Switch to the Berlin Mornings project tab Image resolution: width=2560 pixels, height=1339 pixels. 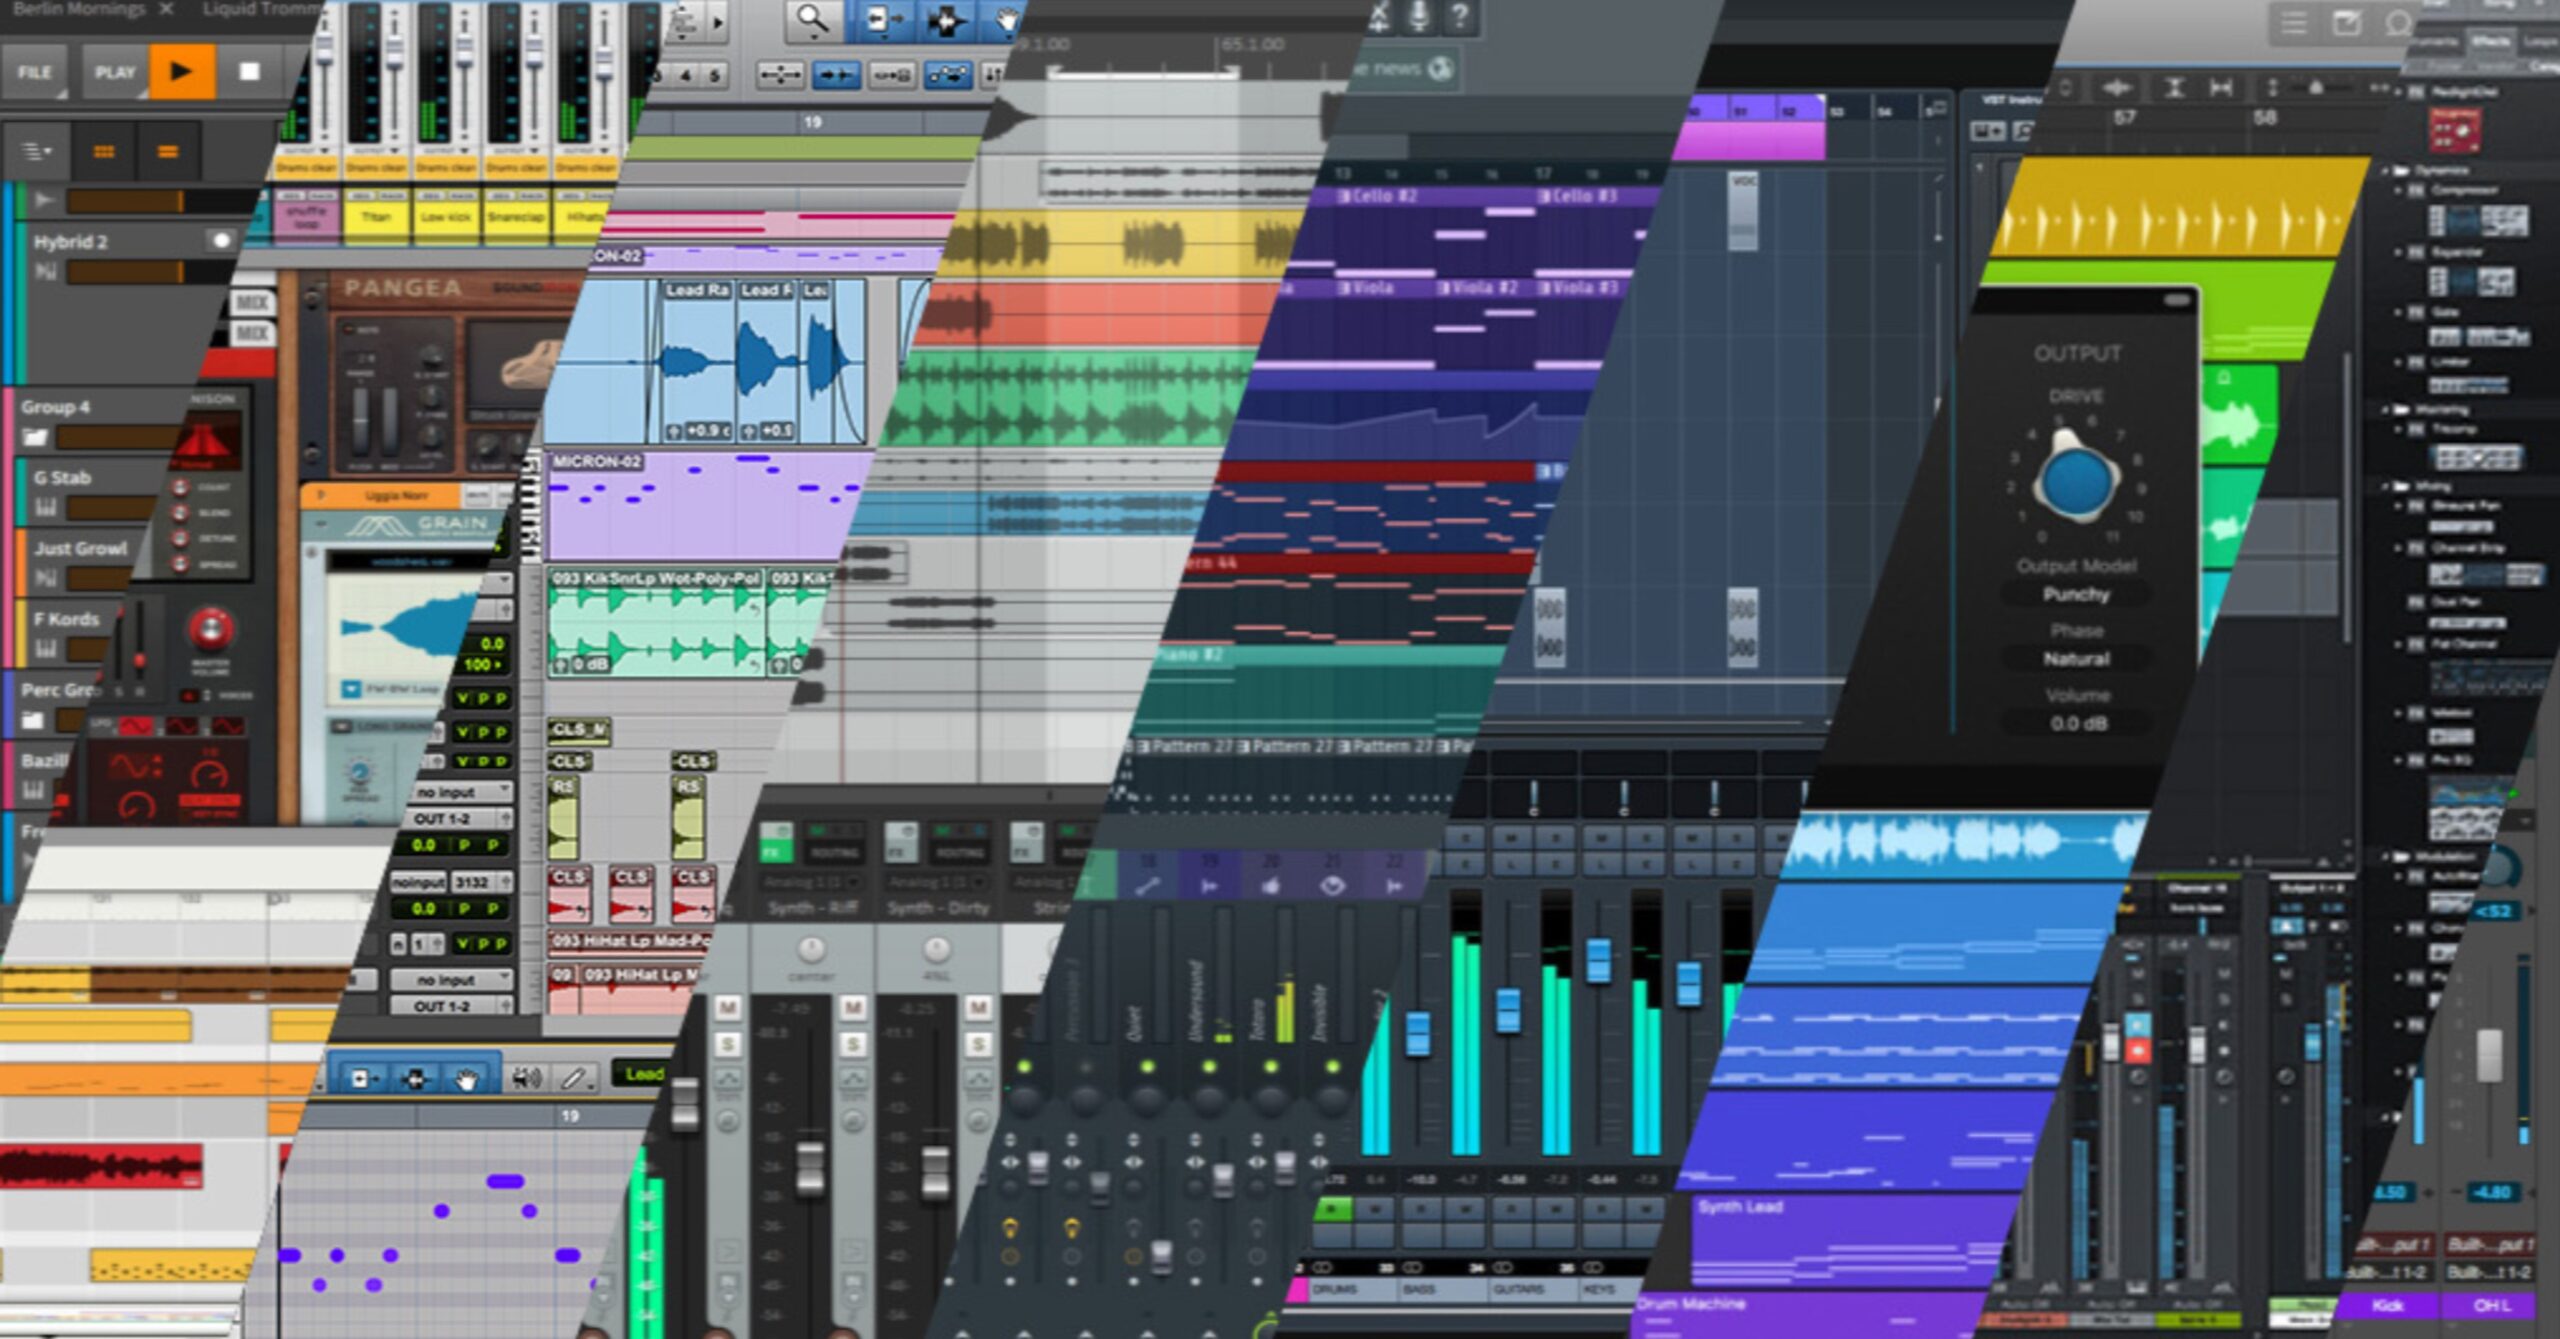(x=79, y=10)
